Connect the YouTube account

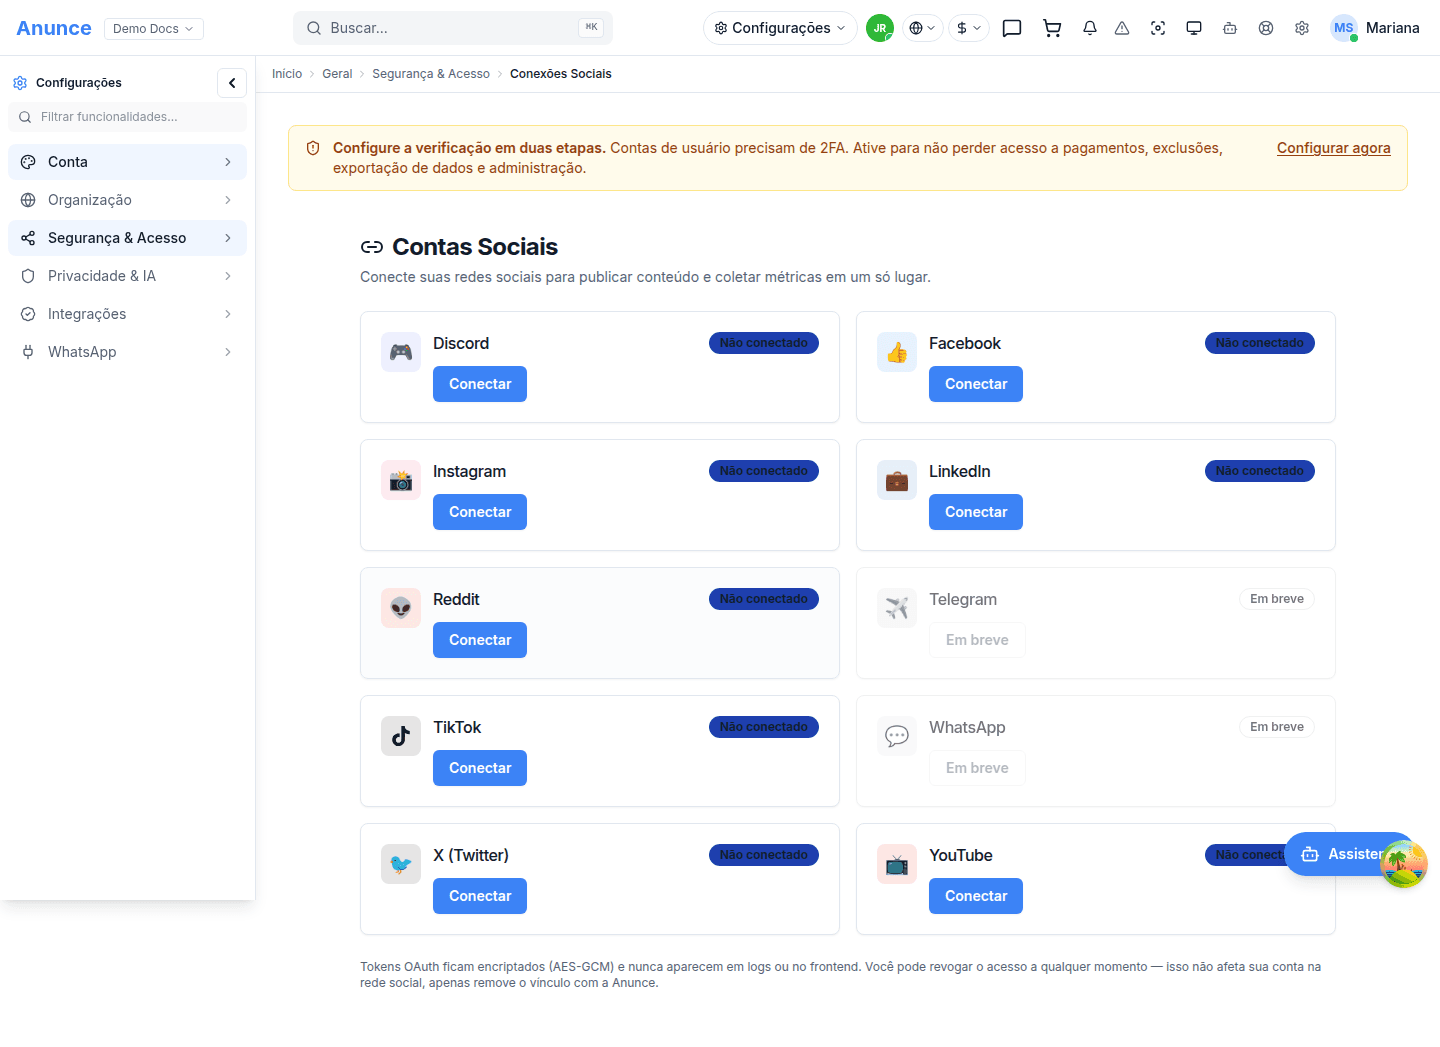tap(976, 896)
